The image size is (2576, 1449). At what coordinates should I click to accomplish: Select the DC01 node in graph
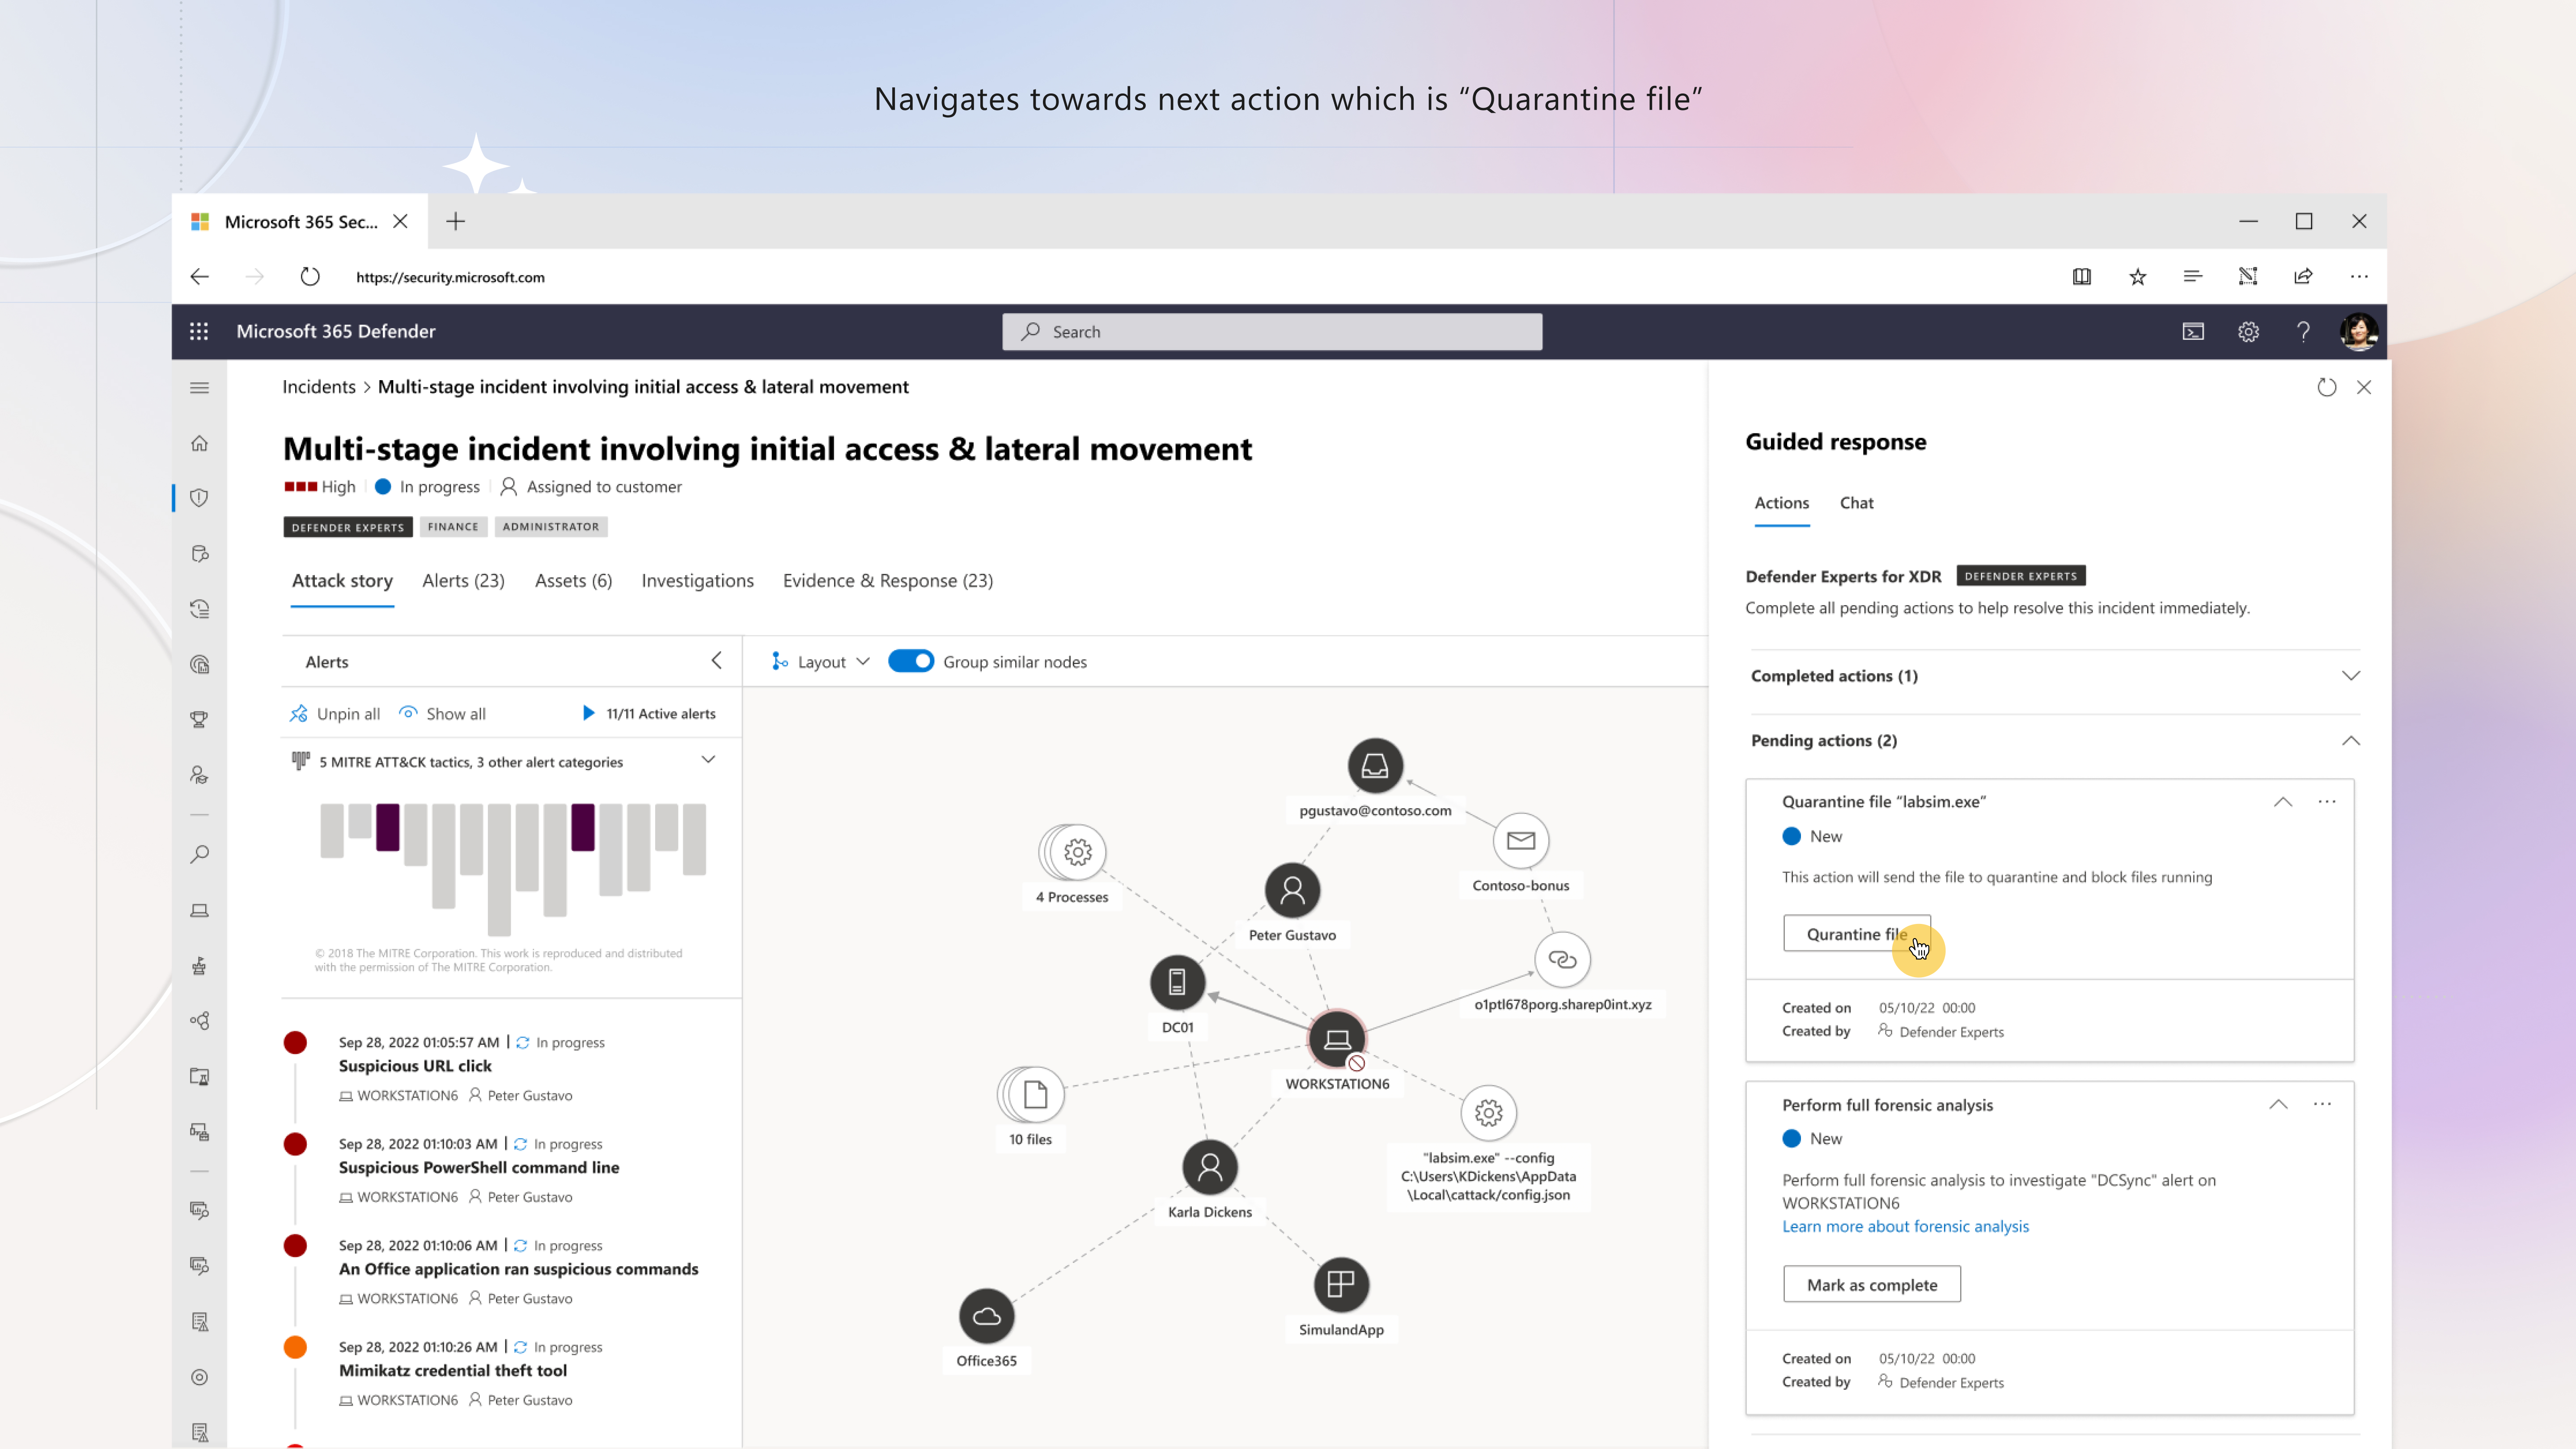click(1177, 982)
